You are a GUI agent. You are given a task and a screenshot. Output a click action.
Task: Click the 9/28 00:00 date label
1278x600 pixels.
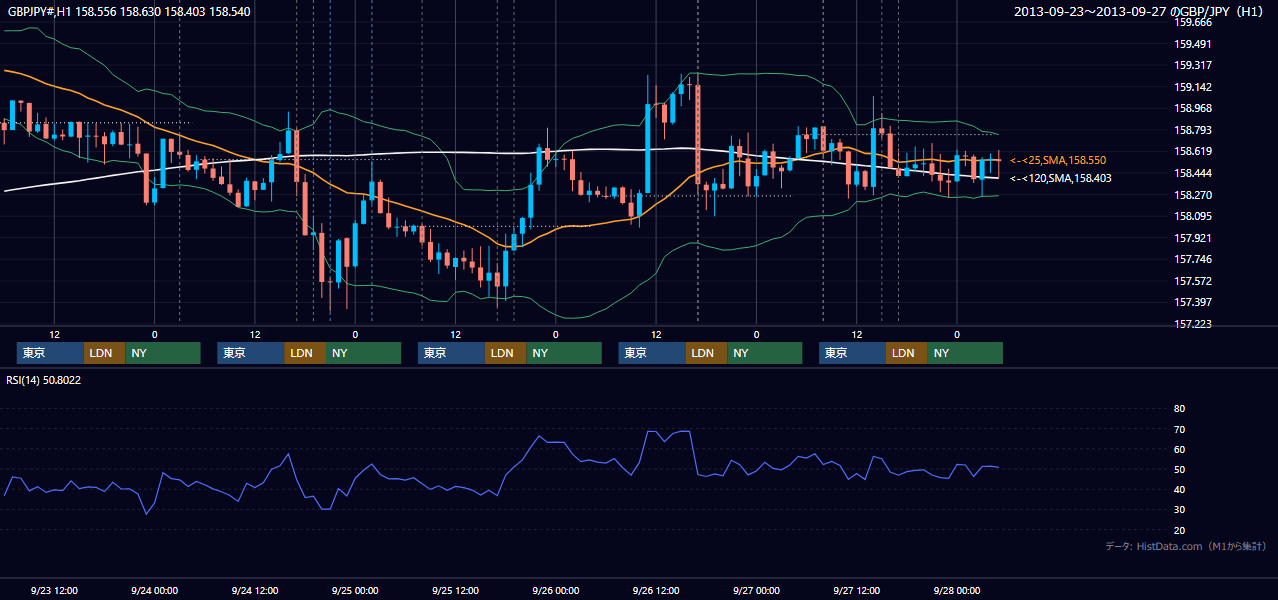[x=956, y=590]
